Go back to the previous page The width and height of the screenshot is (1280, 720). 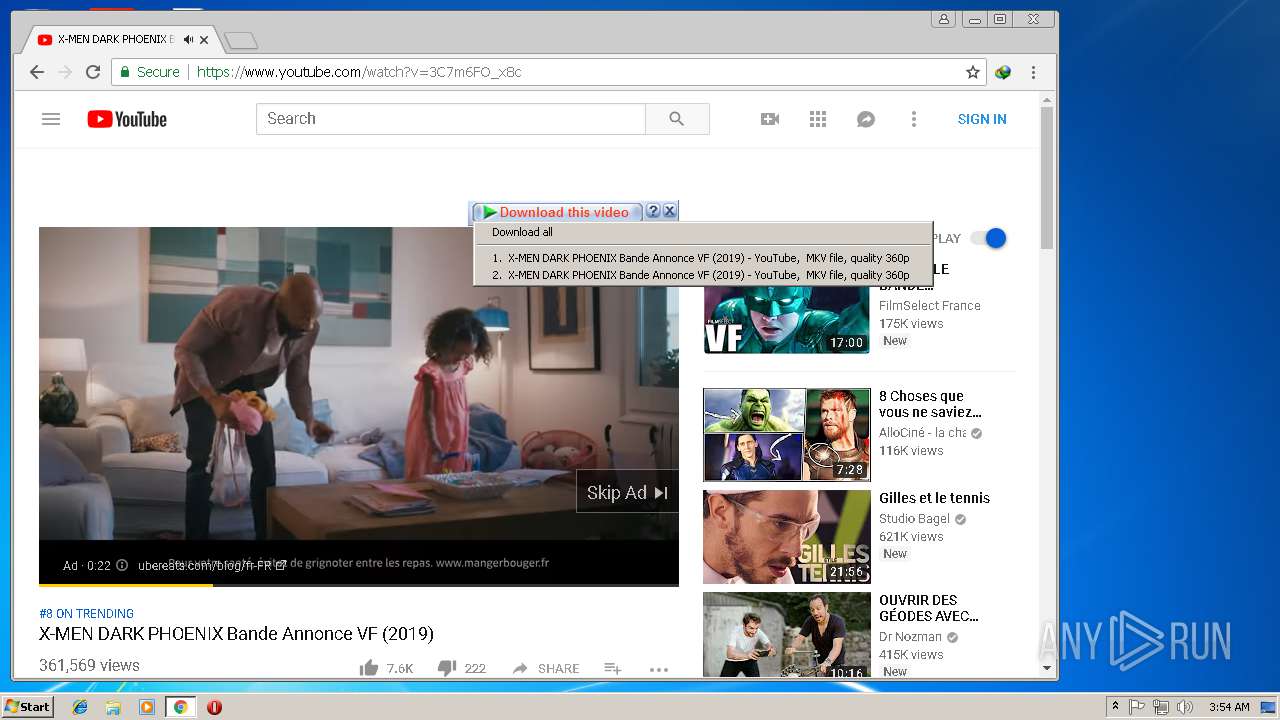[37, 72]
